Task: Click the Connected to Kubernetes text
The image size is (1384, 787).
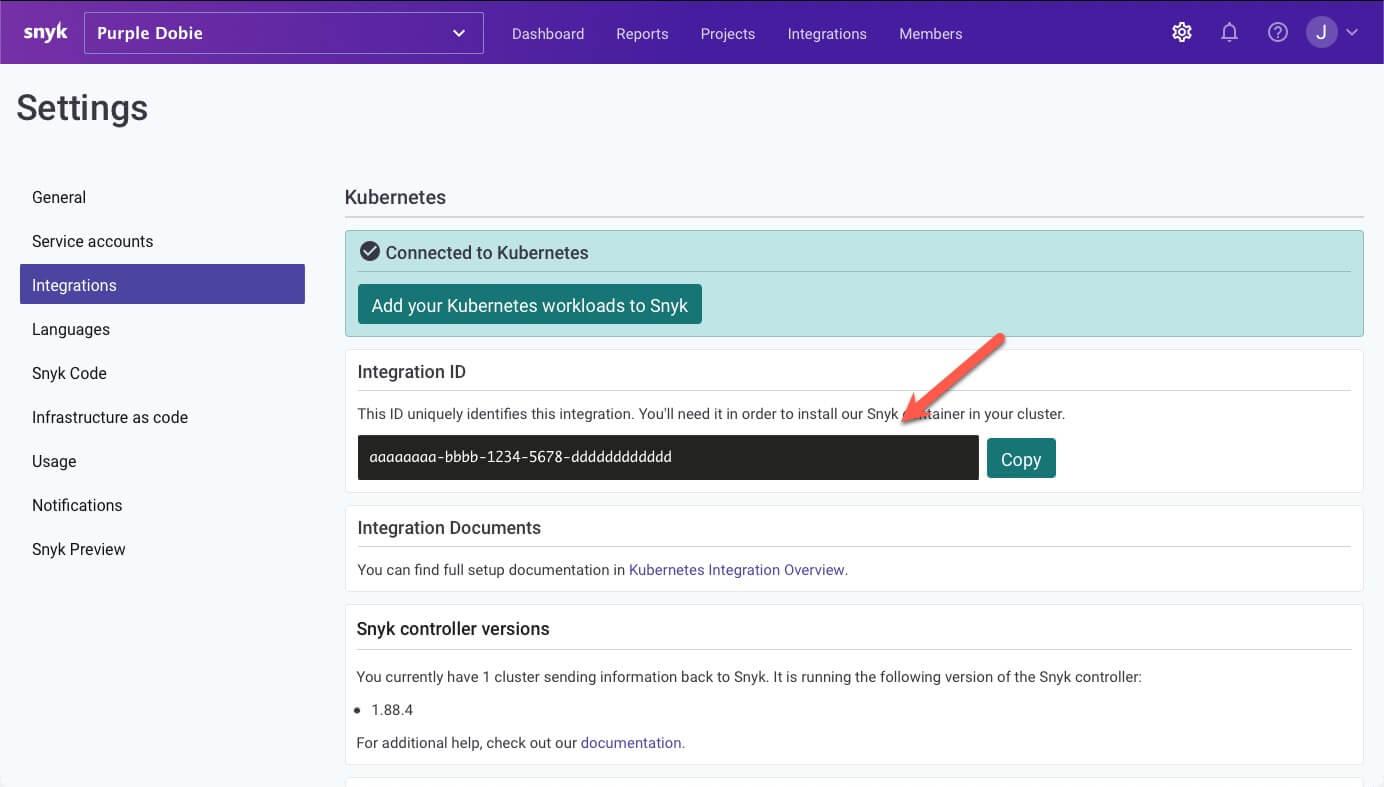Action: tap(487, 253)
